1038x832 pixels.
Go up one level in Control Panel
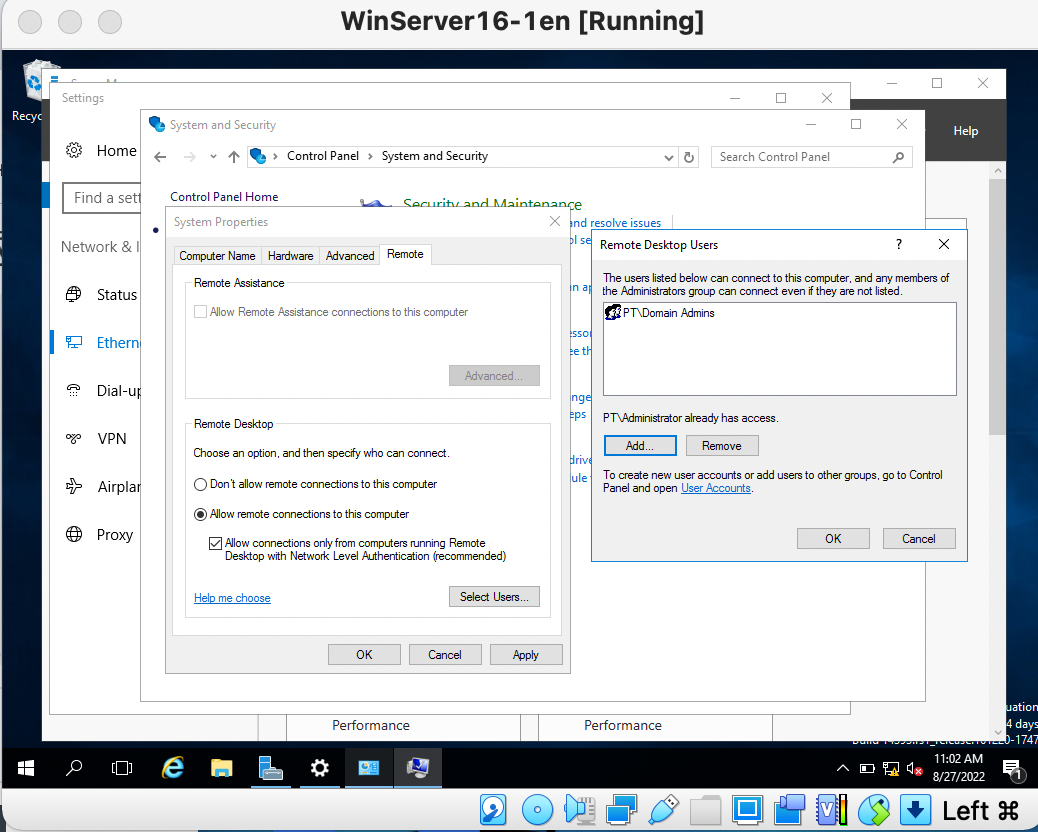(234, 157)
